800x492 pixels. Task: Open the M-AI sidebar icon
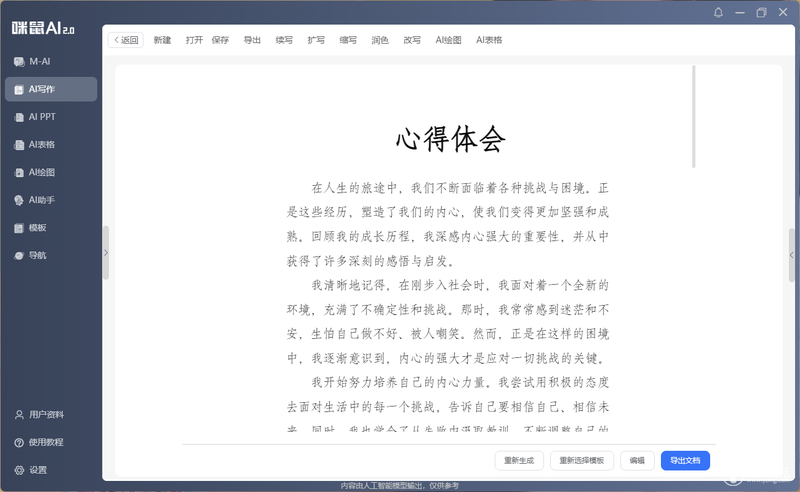coord(19,62)
